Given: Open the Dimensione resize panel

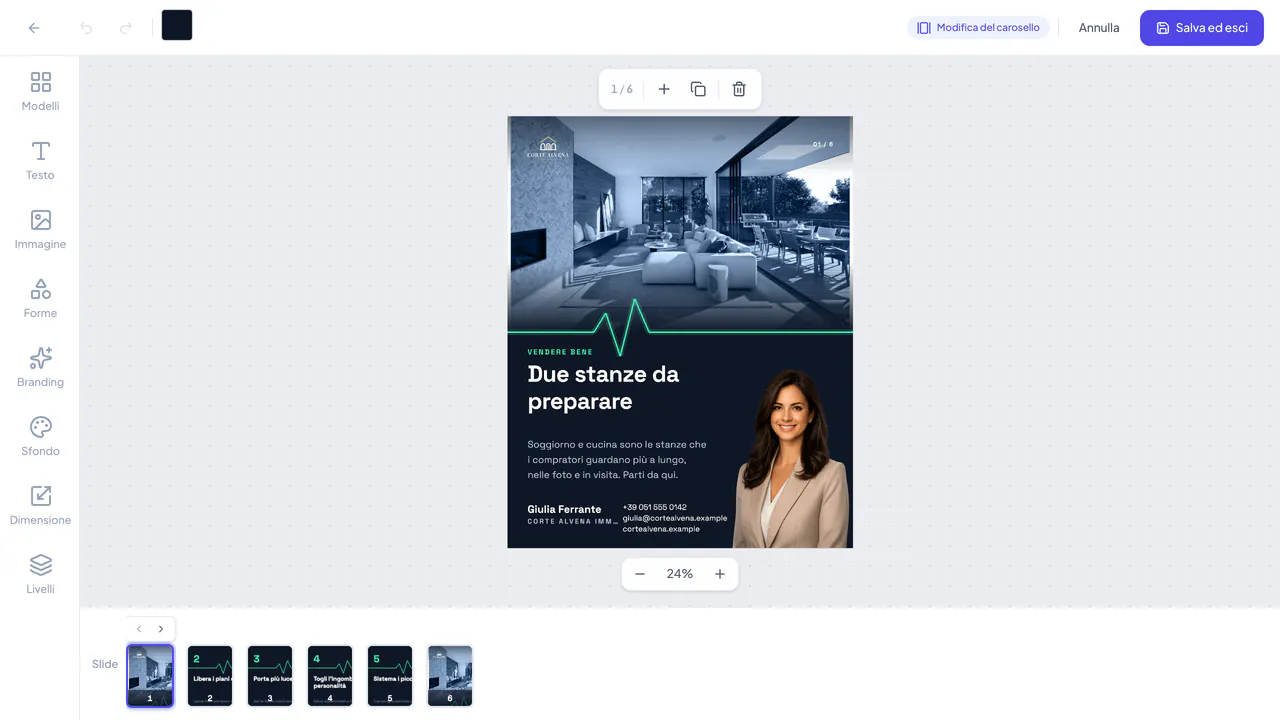Looking at the screenshot, I should (x=40, y=505).
